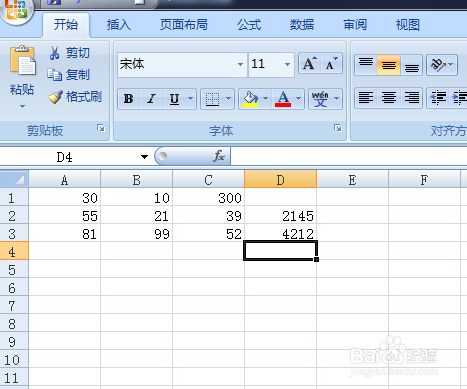
Task: Click the Cut (剪切) scissors icon
Action: click(54, 53)
